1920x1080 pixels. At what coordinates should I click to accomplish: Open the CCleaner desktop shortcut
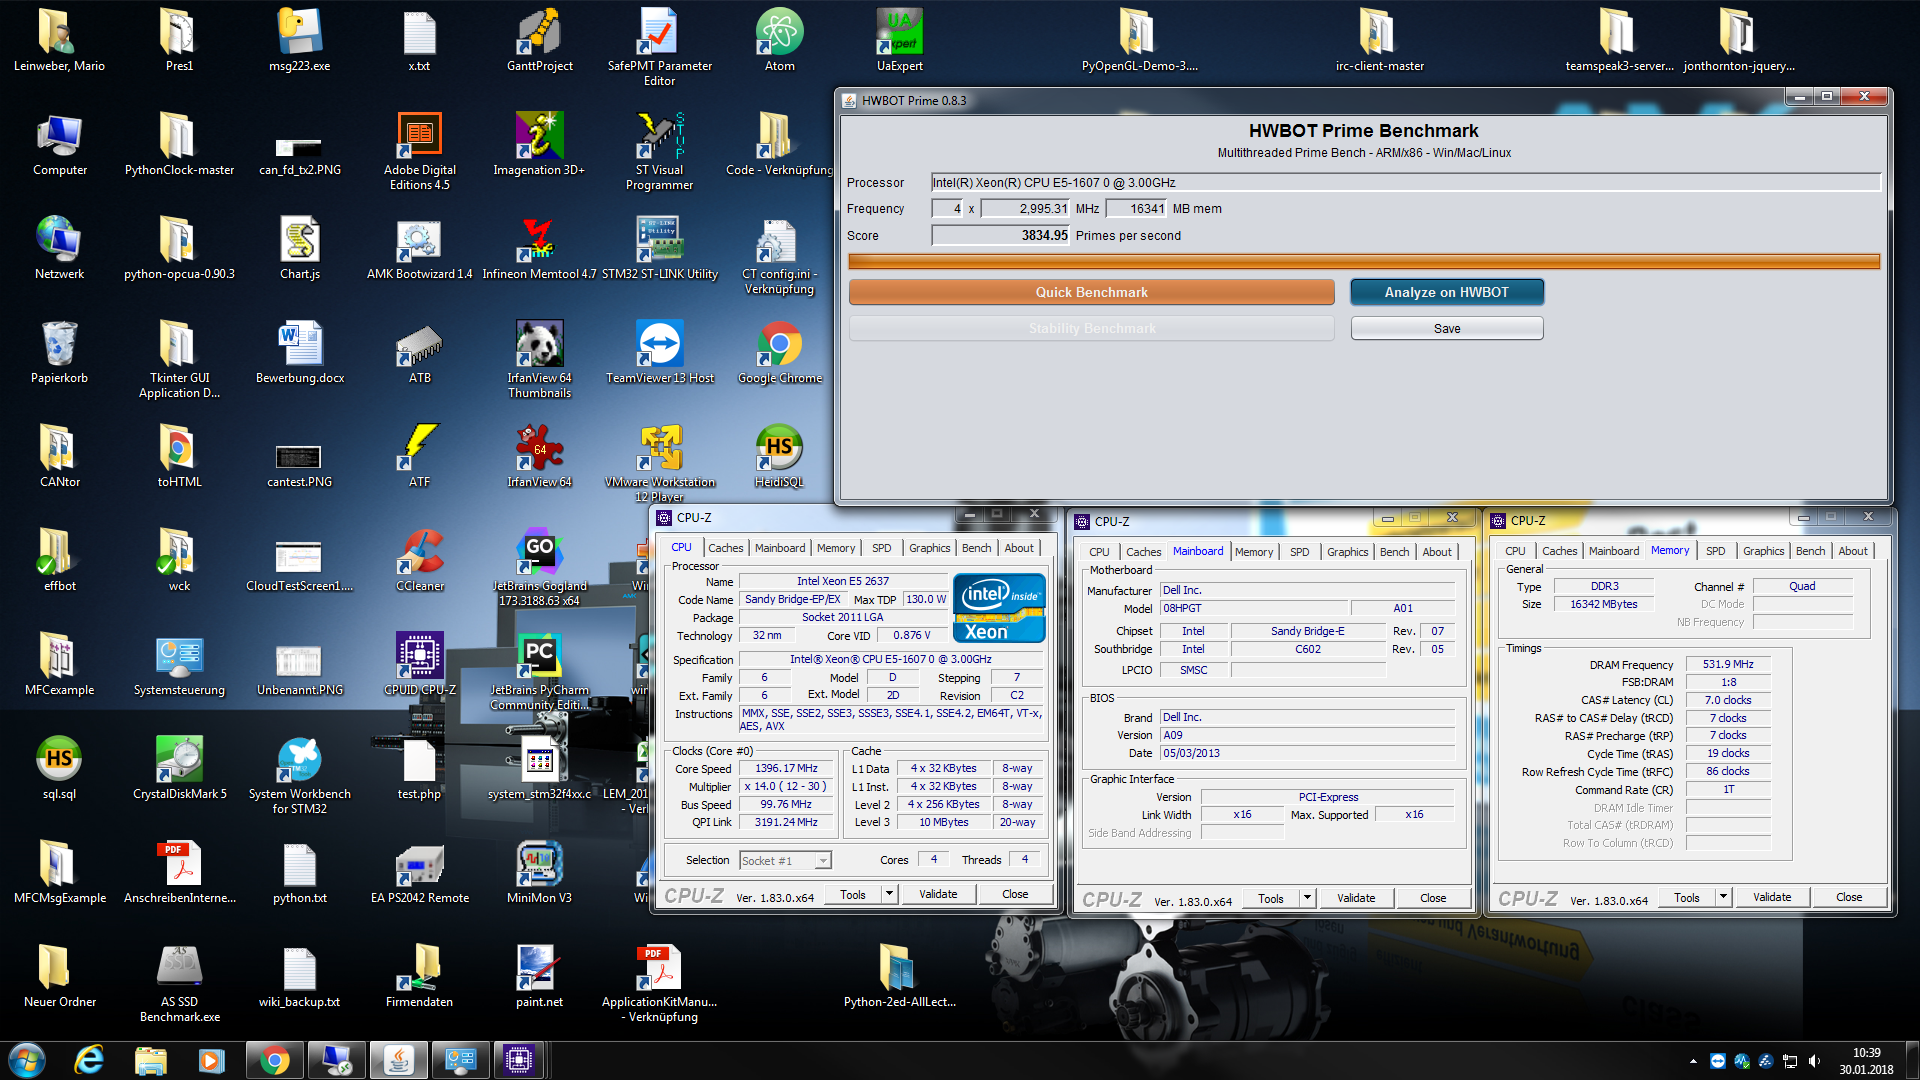(419, 560)
